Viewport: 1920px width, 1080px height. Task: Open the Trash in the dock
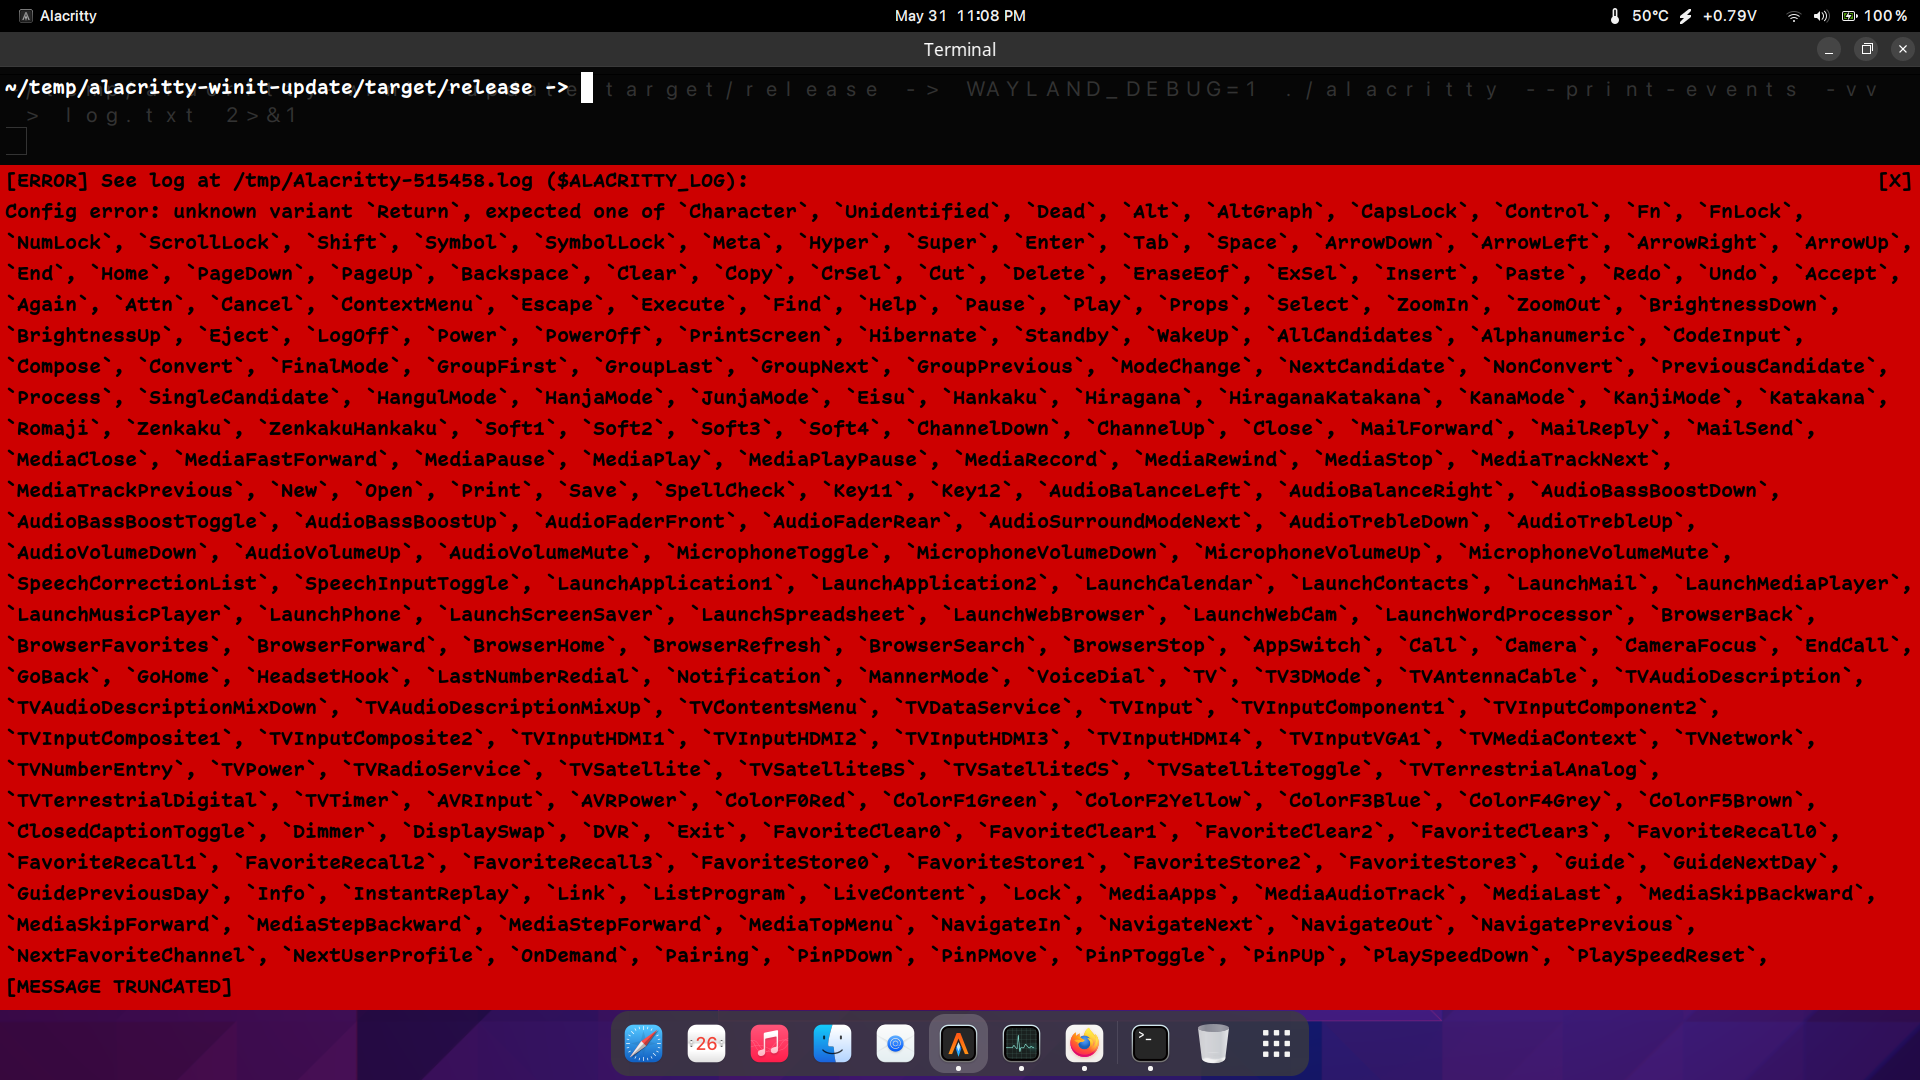(x=1214, y=1043)
